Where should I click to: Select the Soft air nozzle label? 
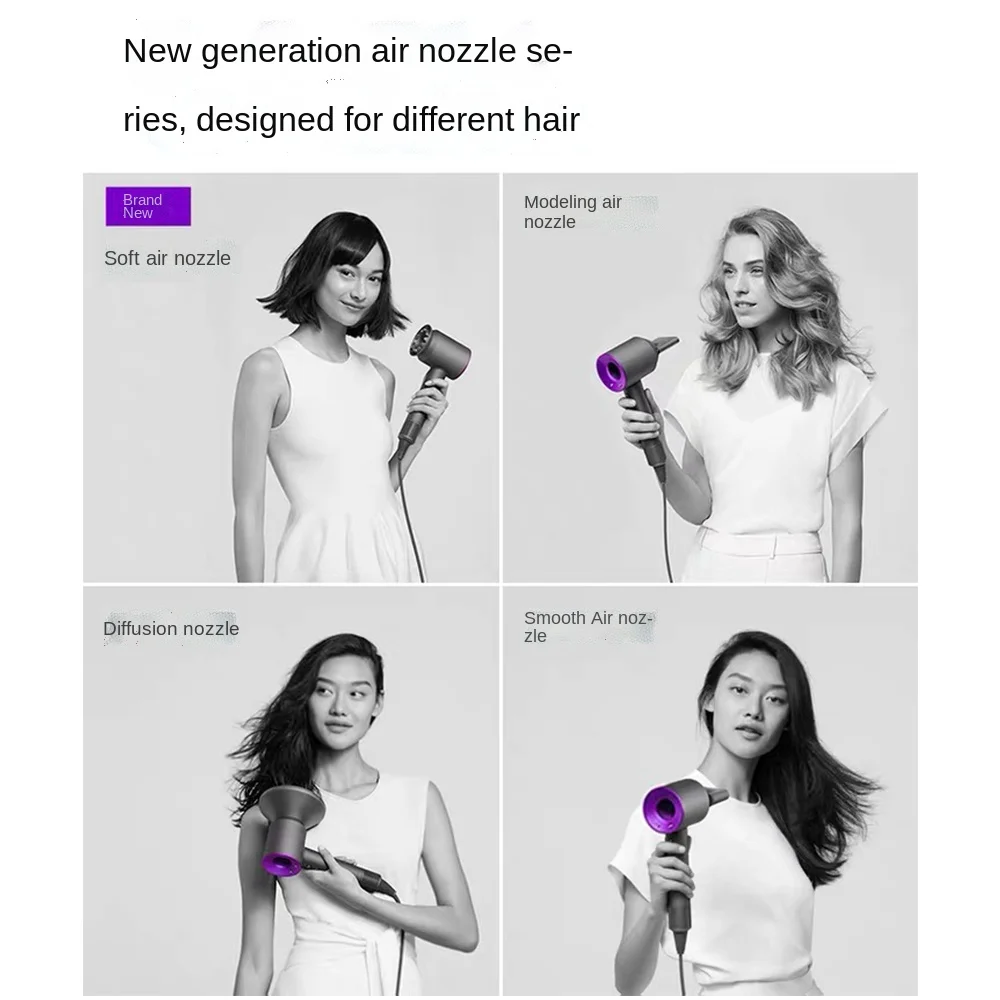[167, 258]
